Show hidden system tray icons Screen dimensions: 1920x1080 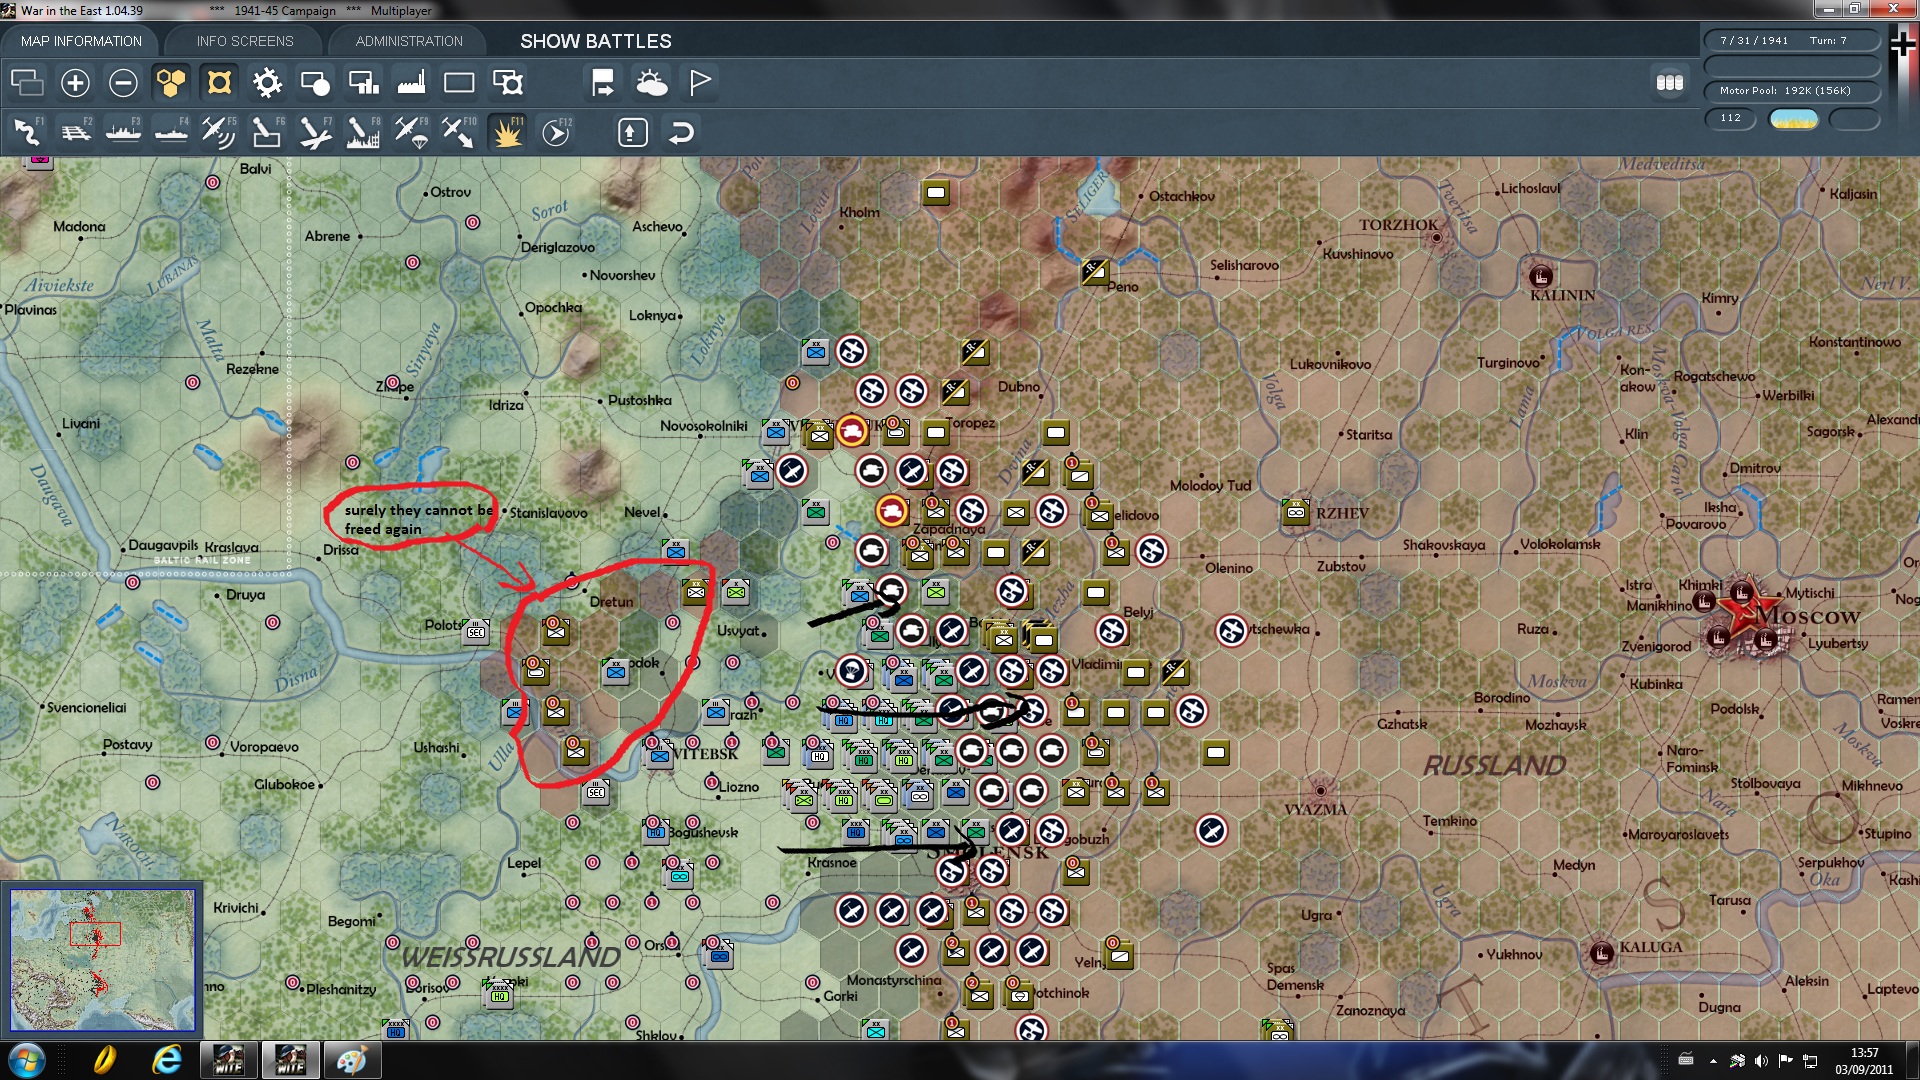(x=1714, y=1061)
